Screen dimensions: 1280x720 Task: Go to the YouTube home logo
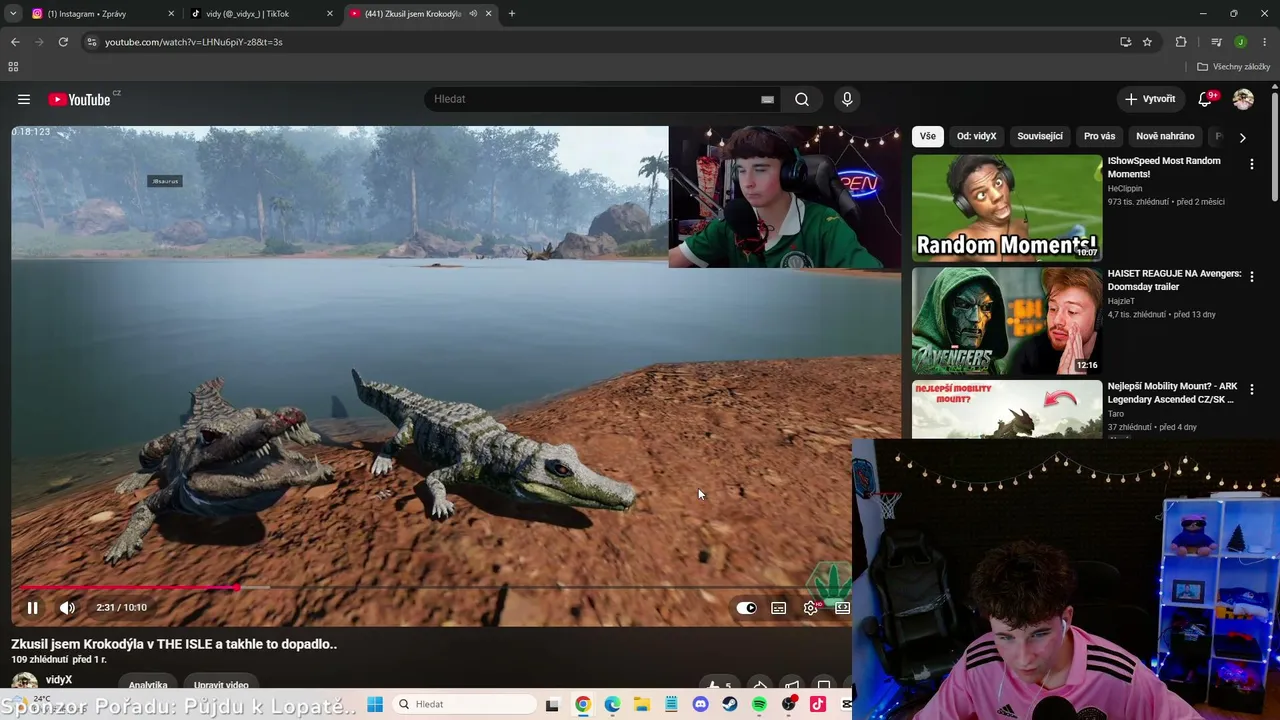tap(80, 99)
